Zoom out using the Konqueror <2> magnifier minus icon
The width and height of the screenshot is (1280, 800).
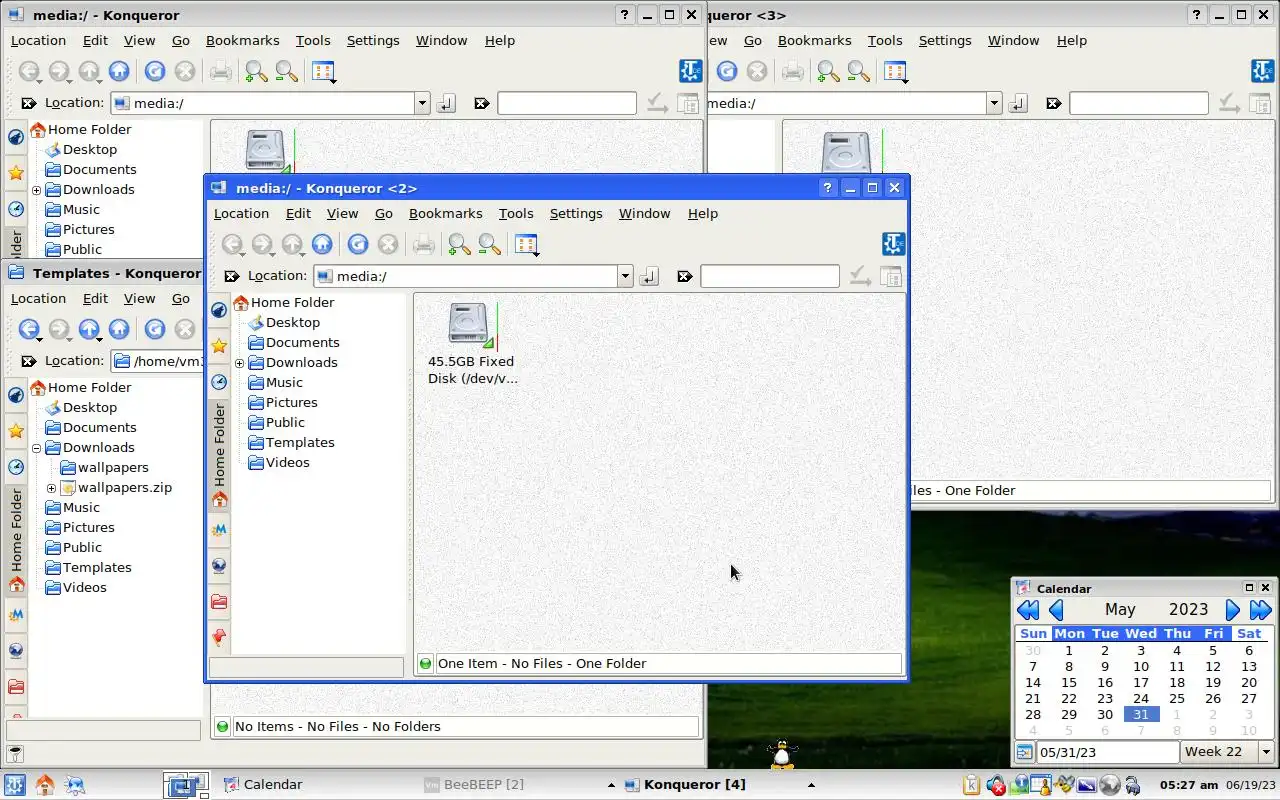pos(489,244)
